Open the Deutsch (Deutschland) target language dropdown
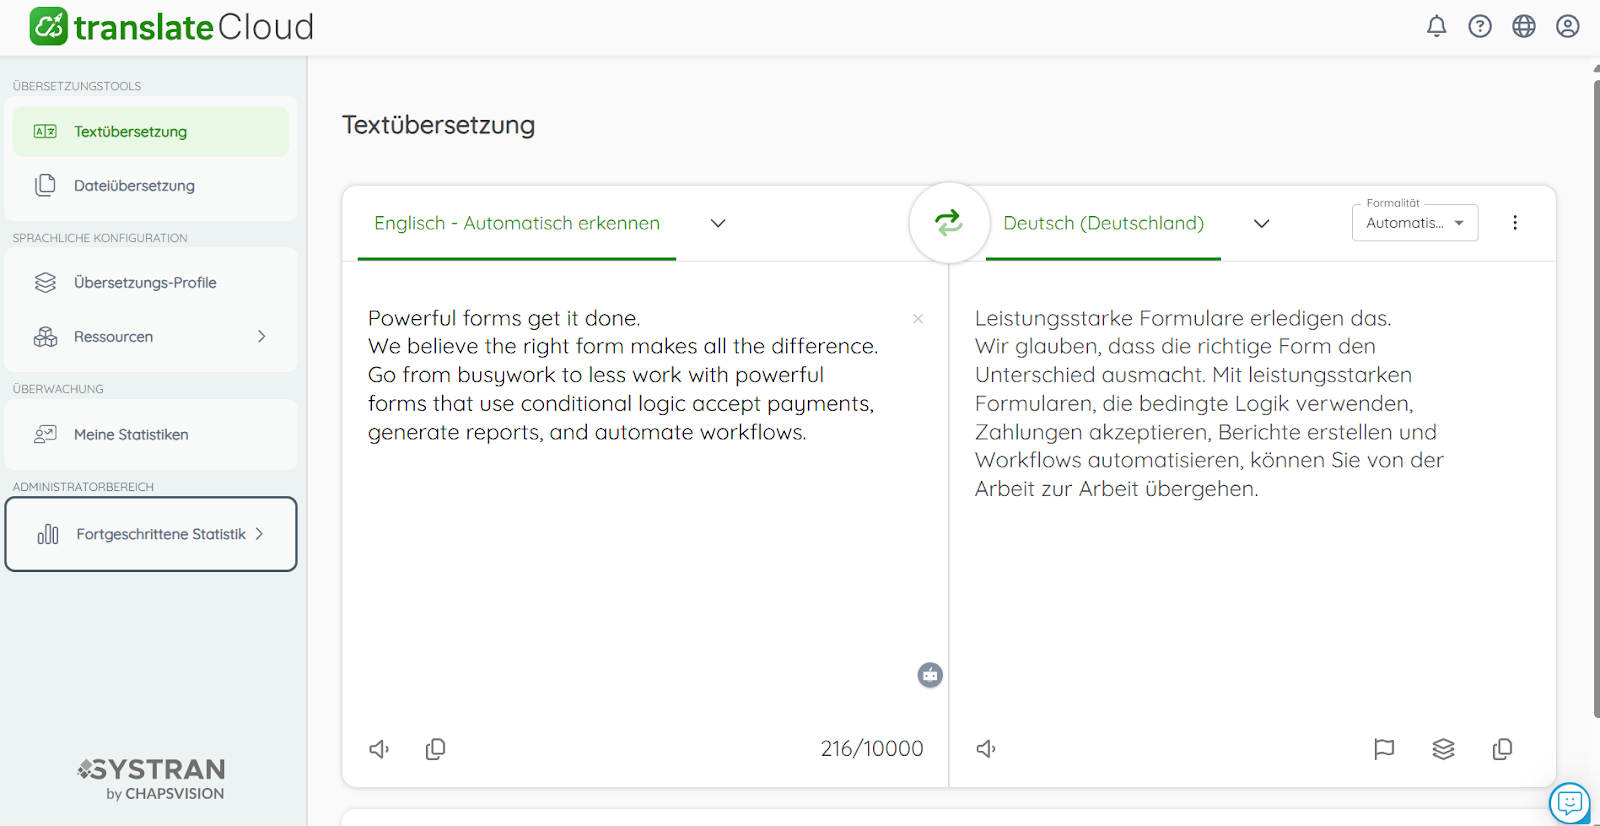 pos(1261,223)
